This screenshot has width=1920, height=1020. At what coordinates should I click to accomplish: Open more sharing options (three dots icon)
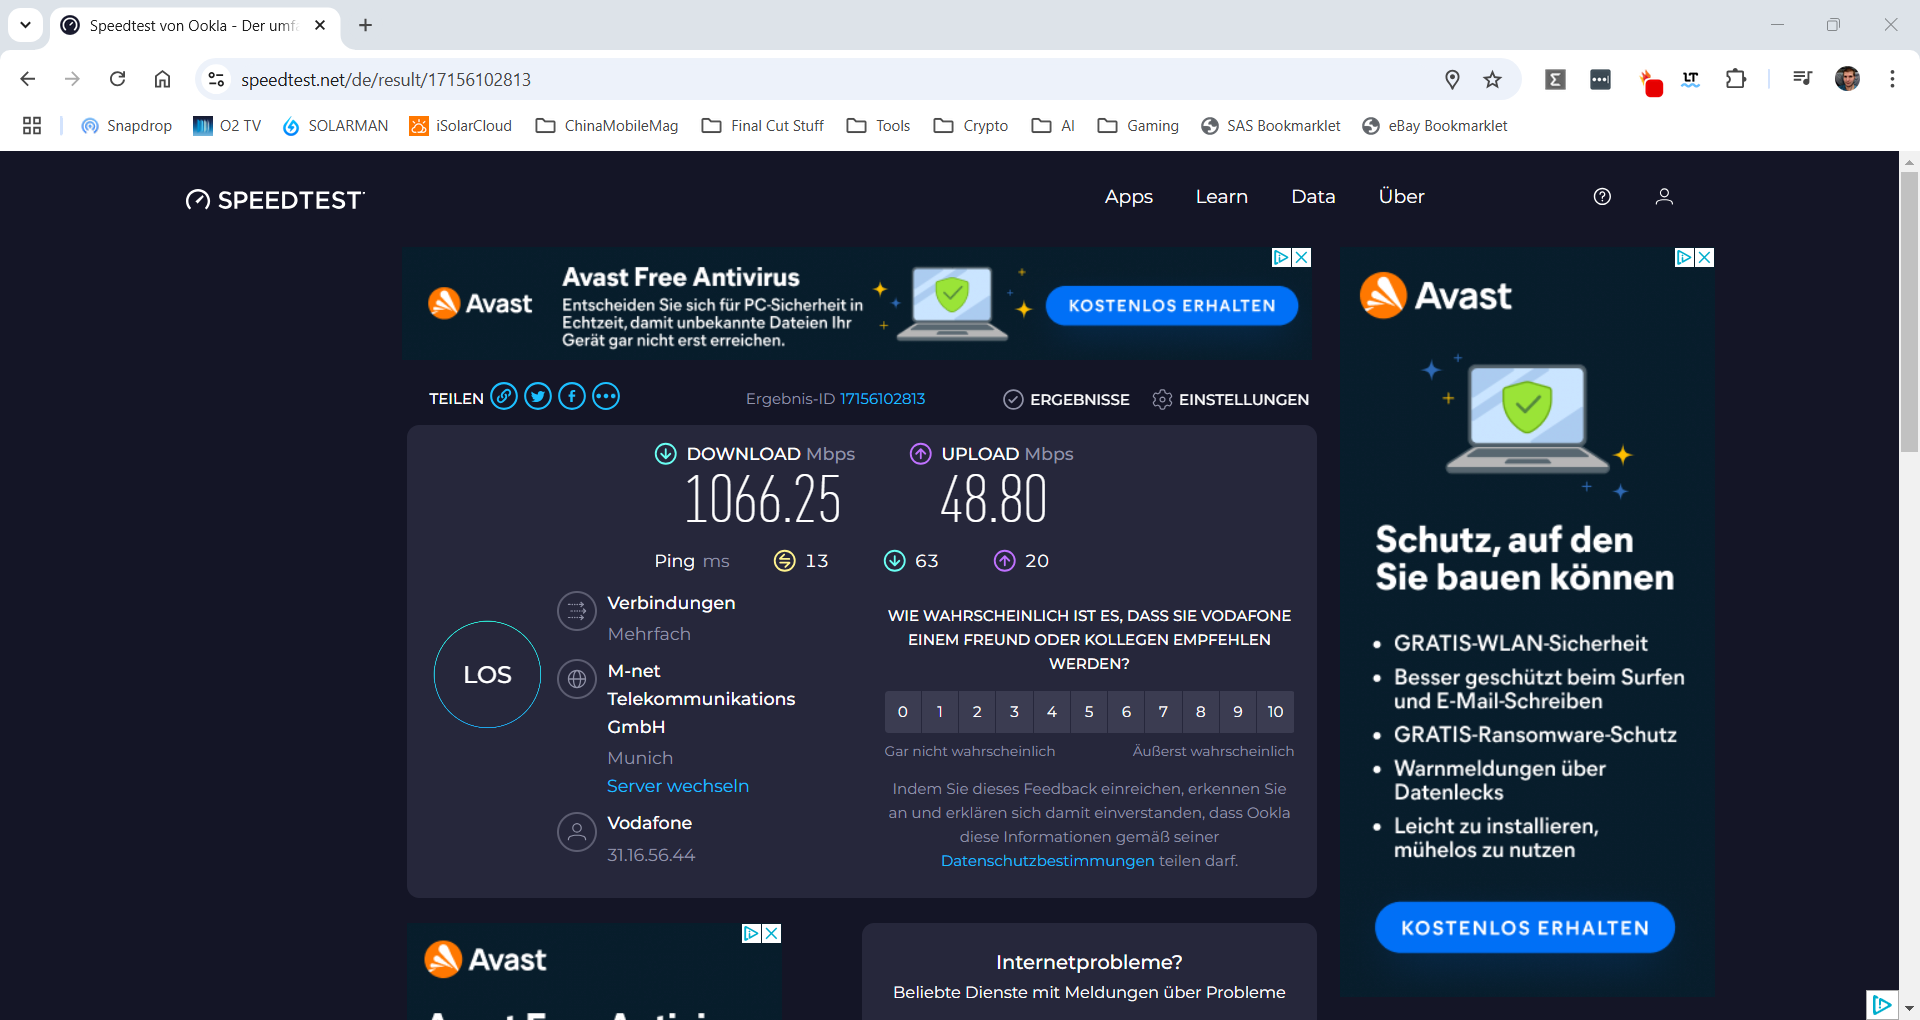(x=606, y=397)
